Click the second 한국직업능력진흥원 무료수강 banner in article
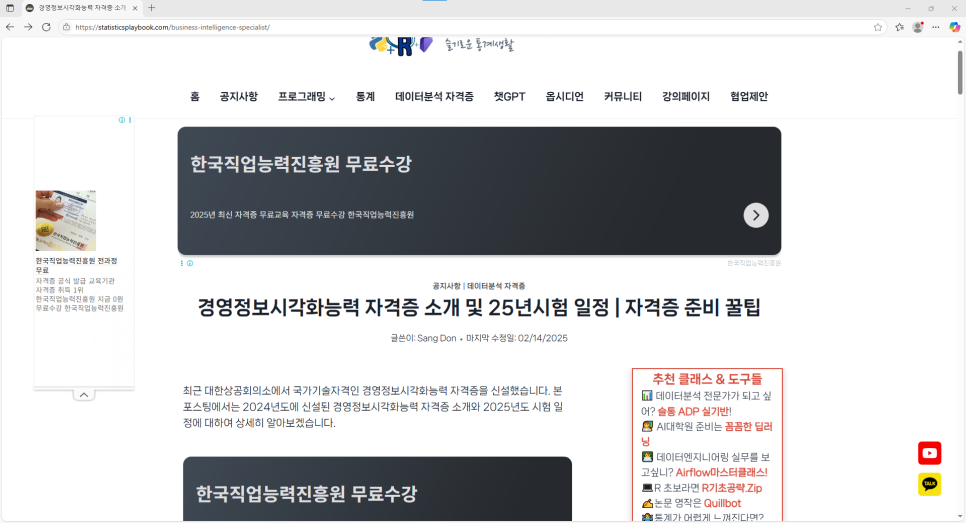 pyautogui.click(x=377, y=489)
